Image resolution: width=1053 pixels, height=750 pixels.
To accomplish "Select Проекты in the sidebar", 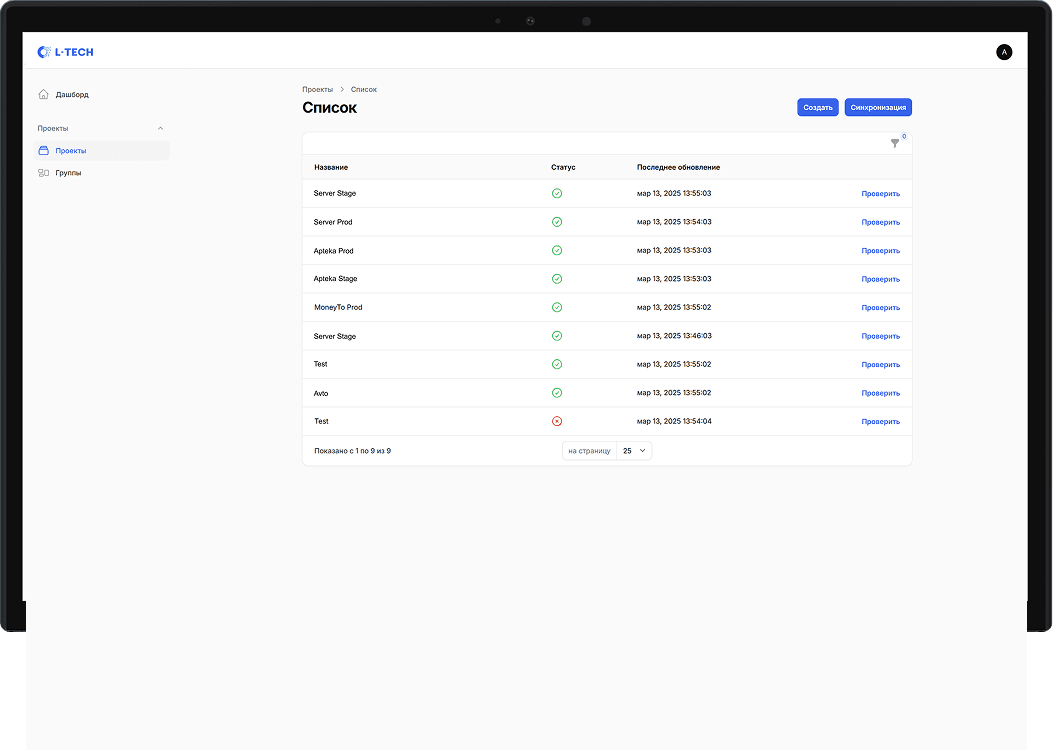I will tap(71, 151).
